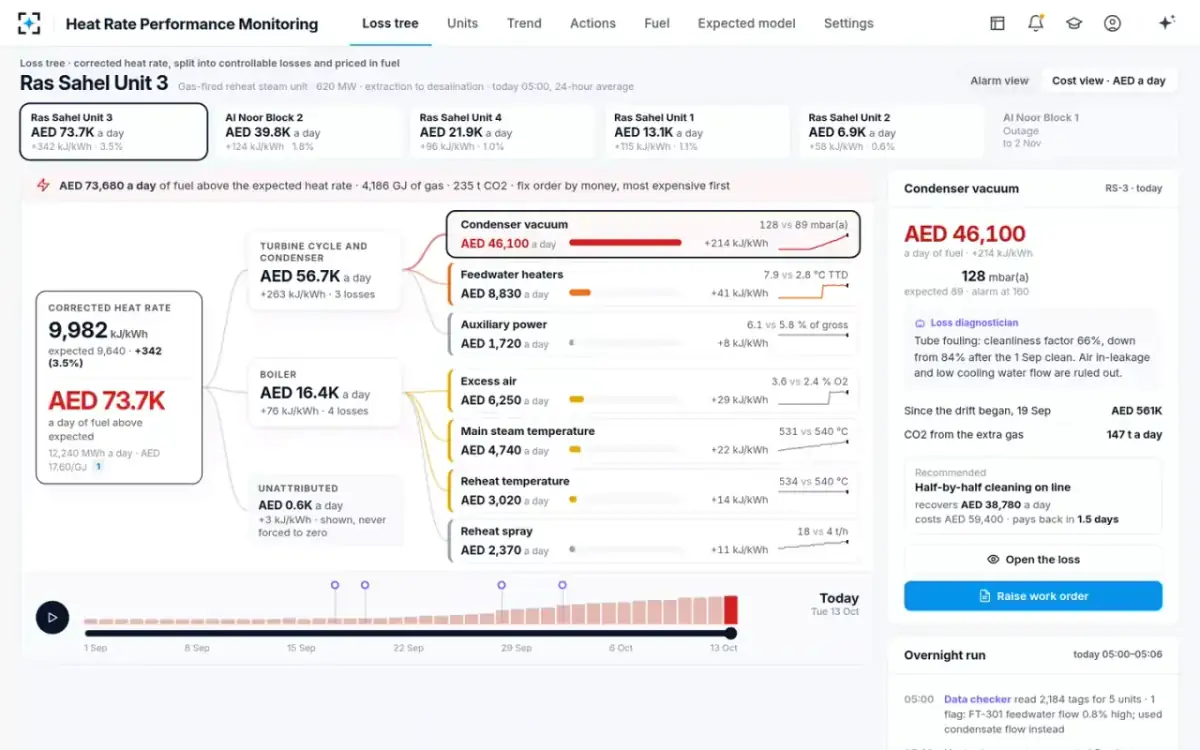Click the Open the loss button
Image resolution: width=1200 pixels, height=750 pixels.
(1033, 560)
